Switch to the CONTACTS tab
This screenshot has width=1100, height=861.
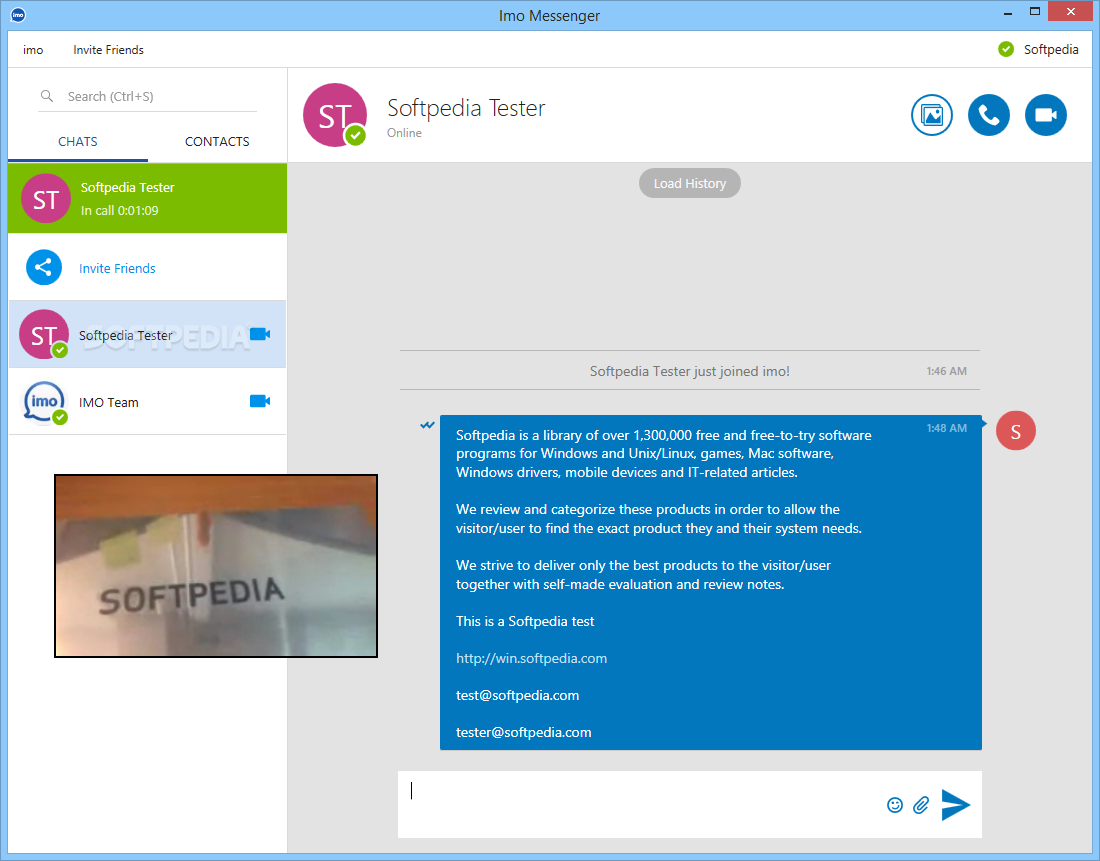[x=217, y=142]
